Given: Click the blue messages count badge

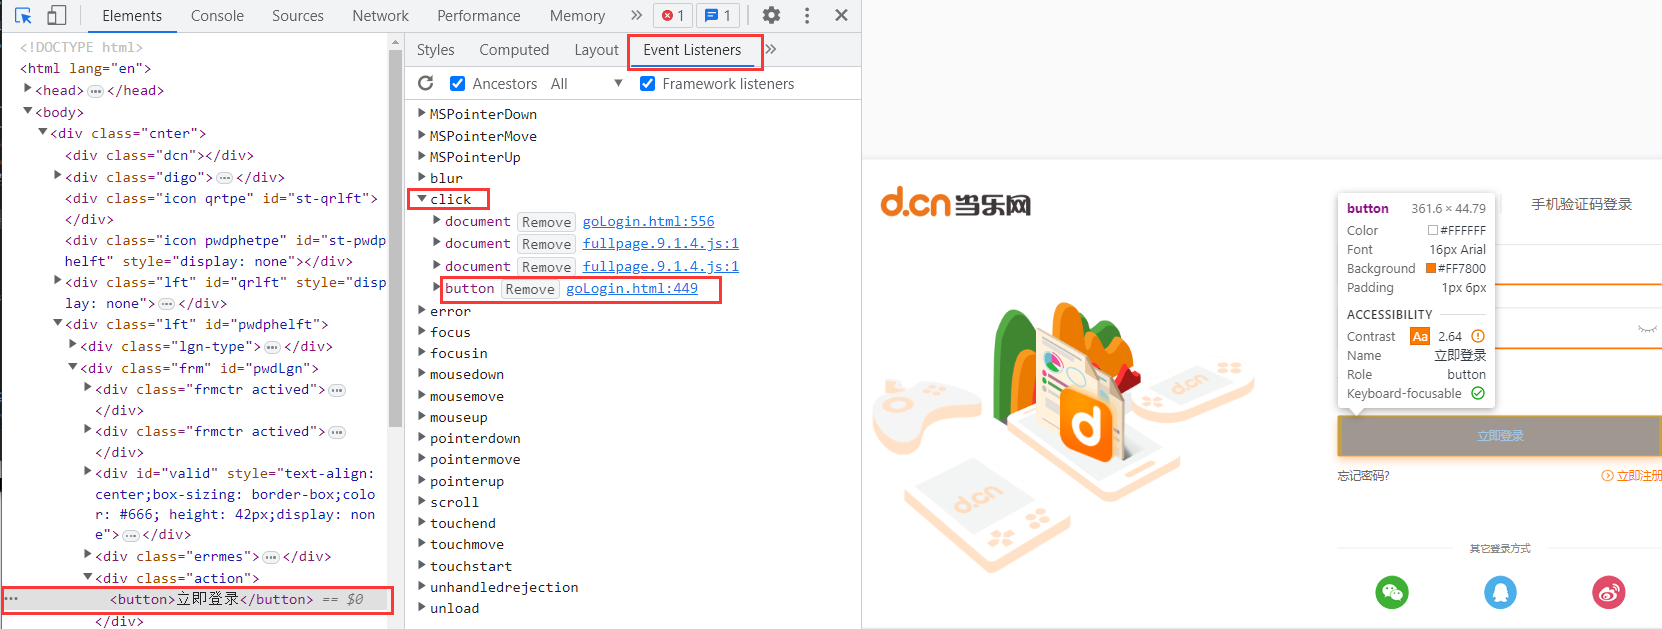Looking at the screenshot, I should click(x=717, y=16).
